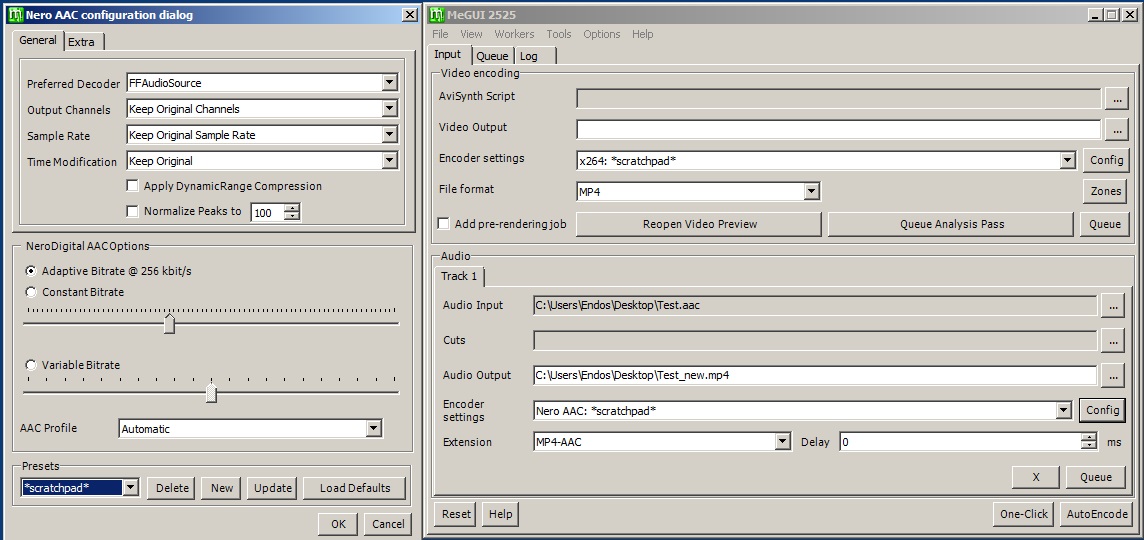The width and height of the screenshot is (1144, 540).
Task: Open Time Modification dropdown
Action: 390,161
